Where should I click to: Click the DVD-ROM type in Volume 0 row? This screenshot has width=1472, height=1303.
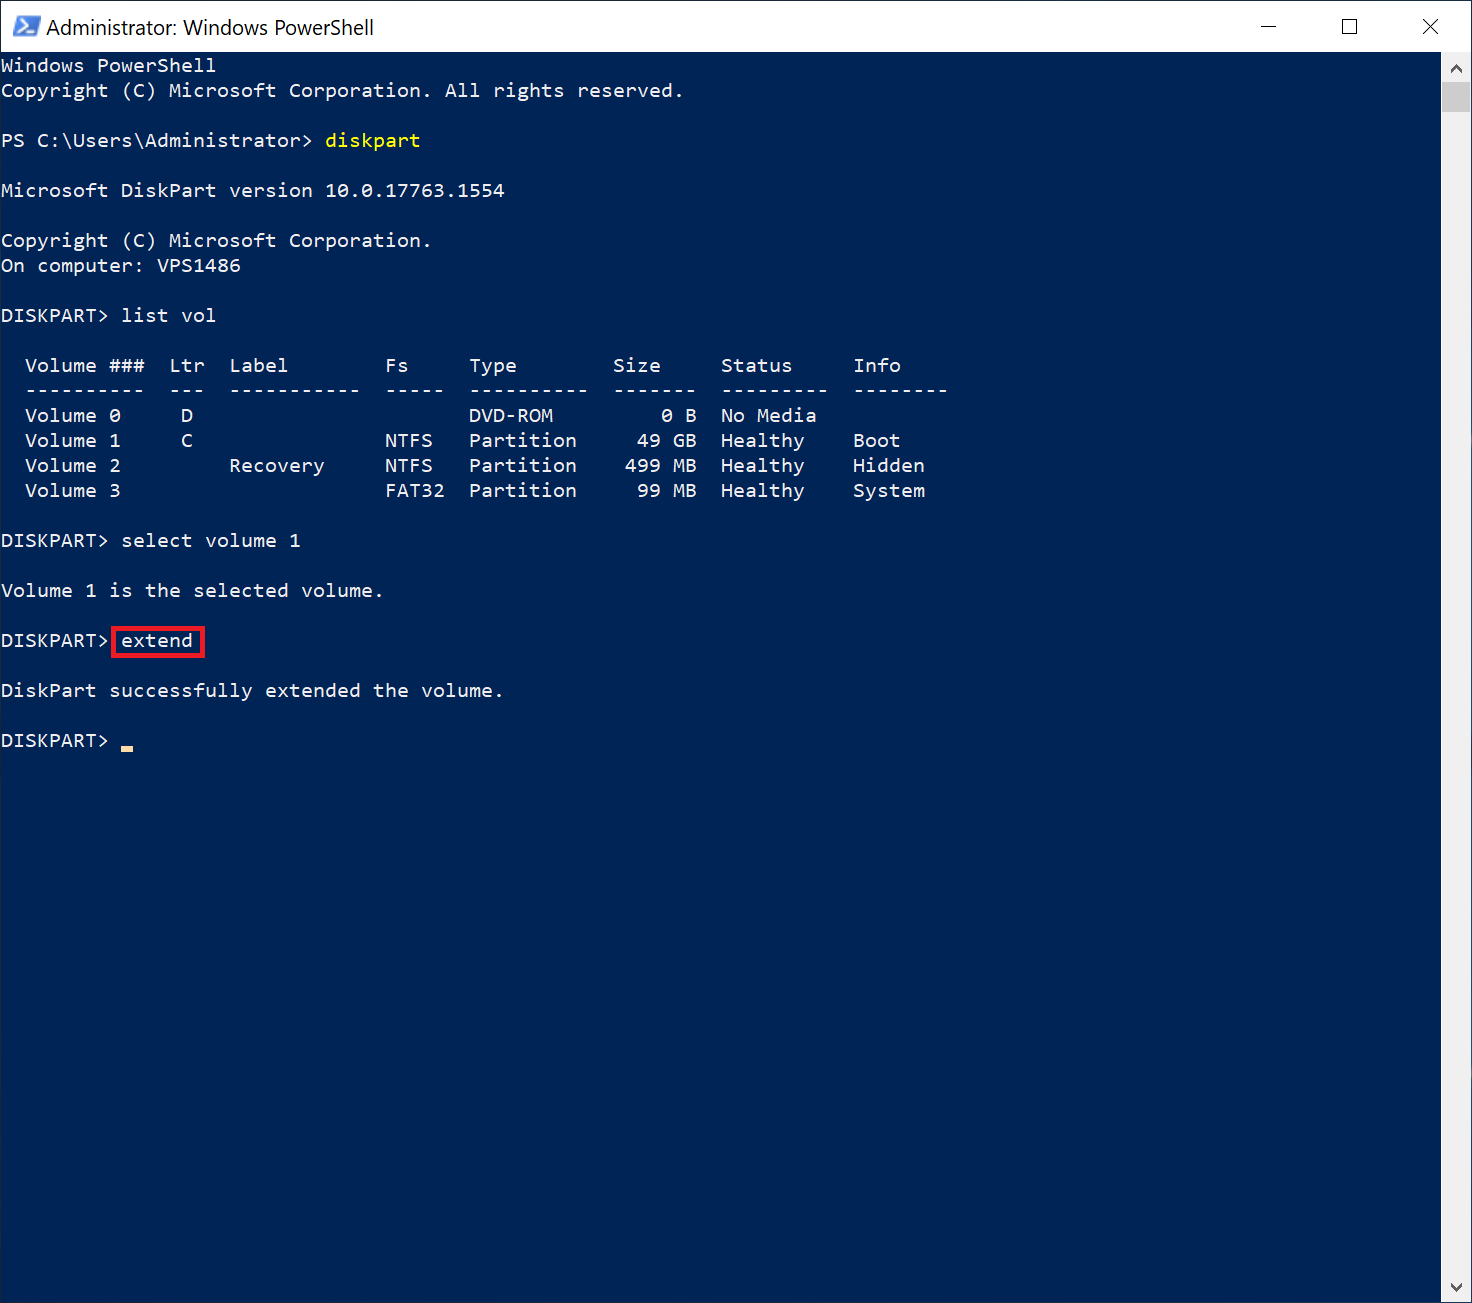[x=510, y=416]
